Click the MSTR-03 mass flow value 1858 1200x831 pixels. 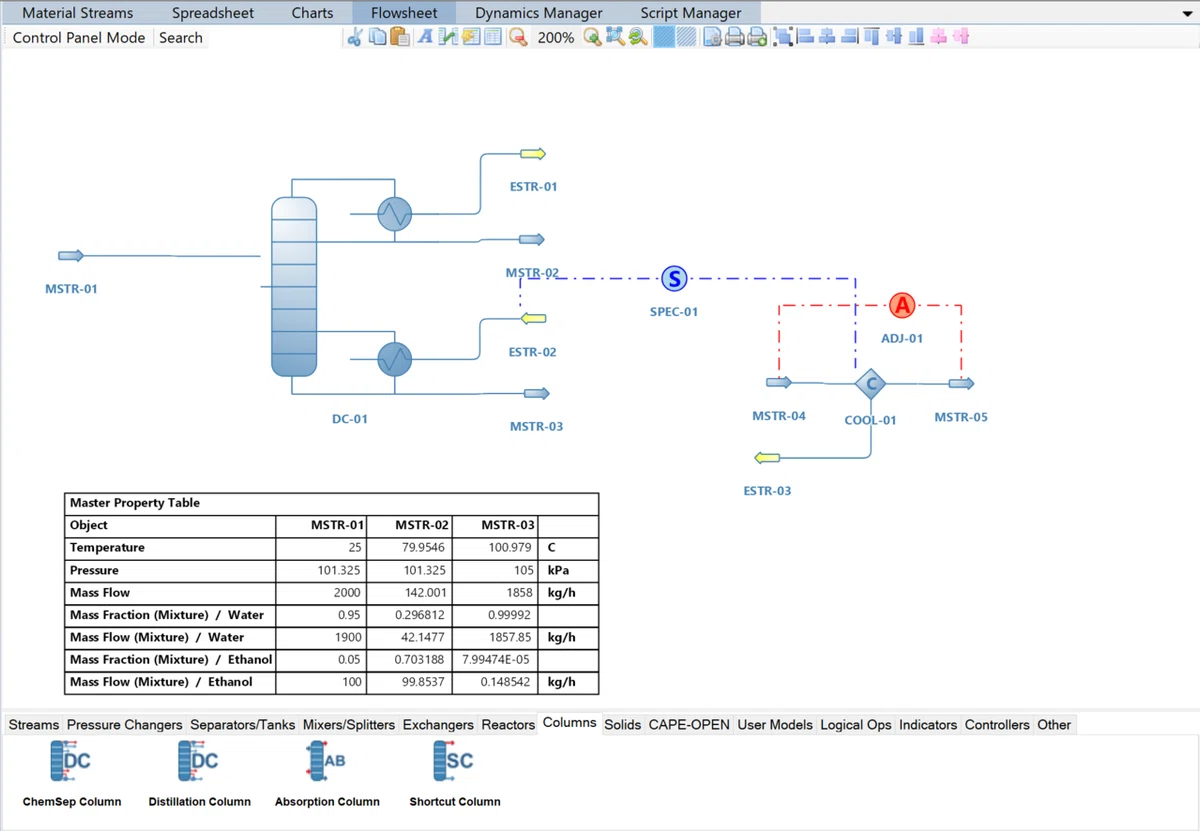(x=518, y=592)
